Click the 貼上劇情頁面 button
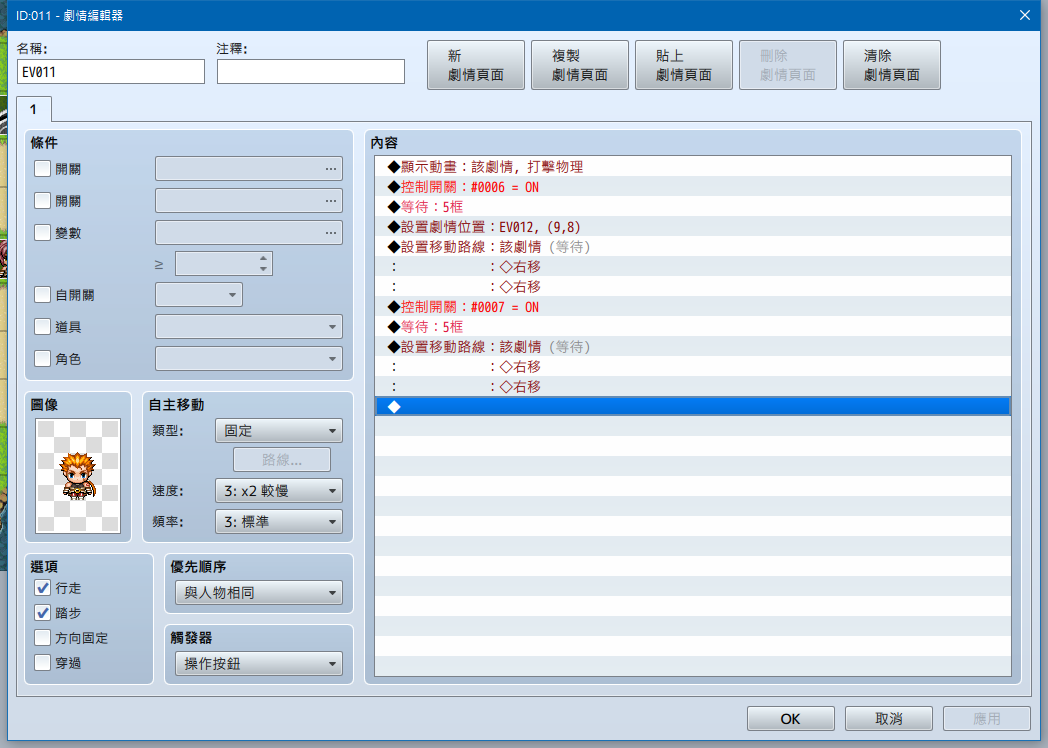The height and width of the screenshot is (748, 1048). (684, 65)
